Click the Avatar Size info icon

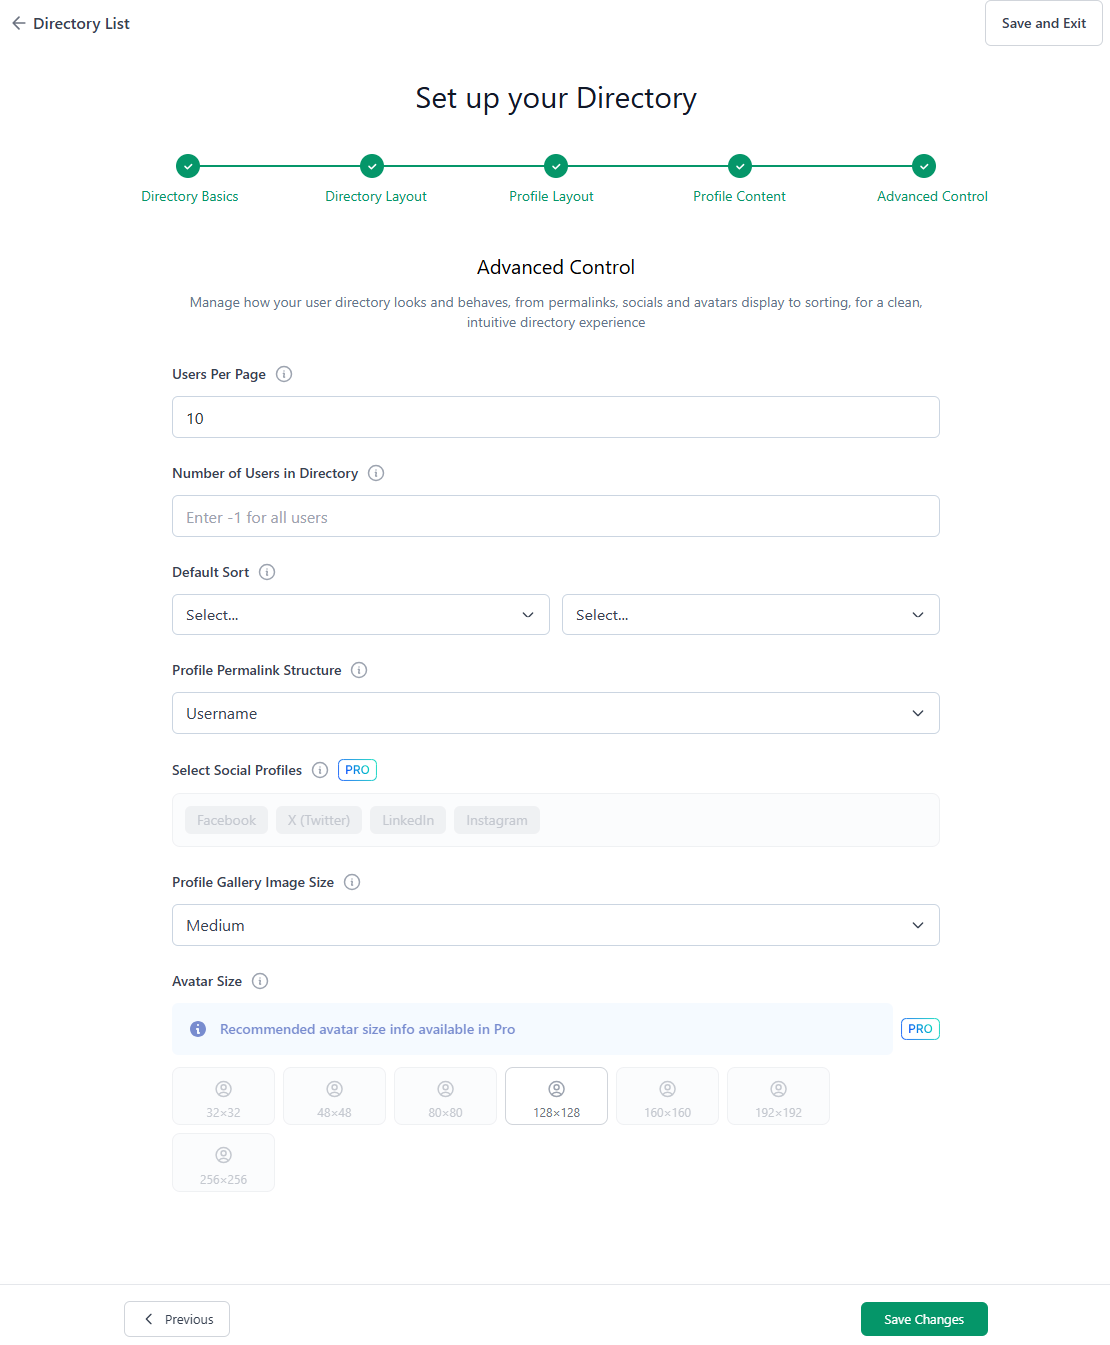point(260,981)
